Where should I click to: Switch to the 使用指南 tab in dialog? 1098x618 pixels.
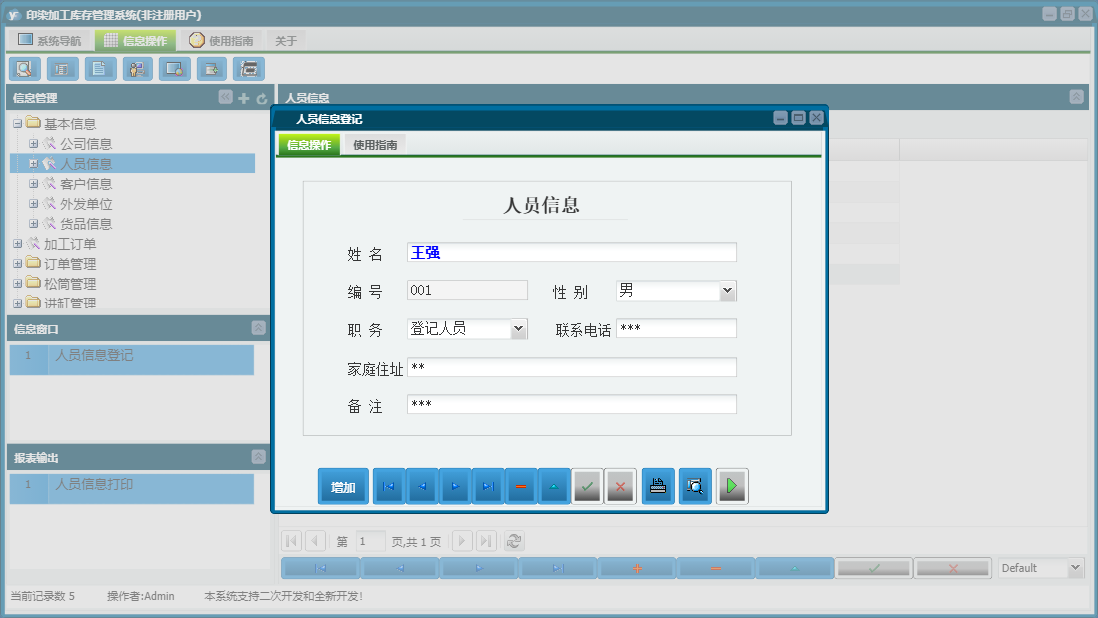coord(375,145)
